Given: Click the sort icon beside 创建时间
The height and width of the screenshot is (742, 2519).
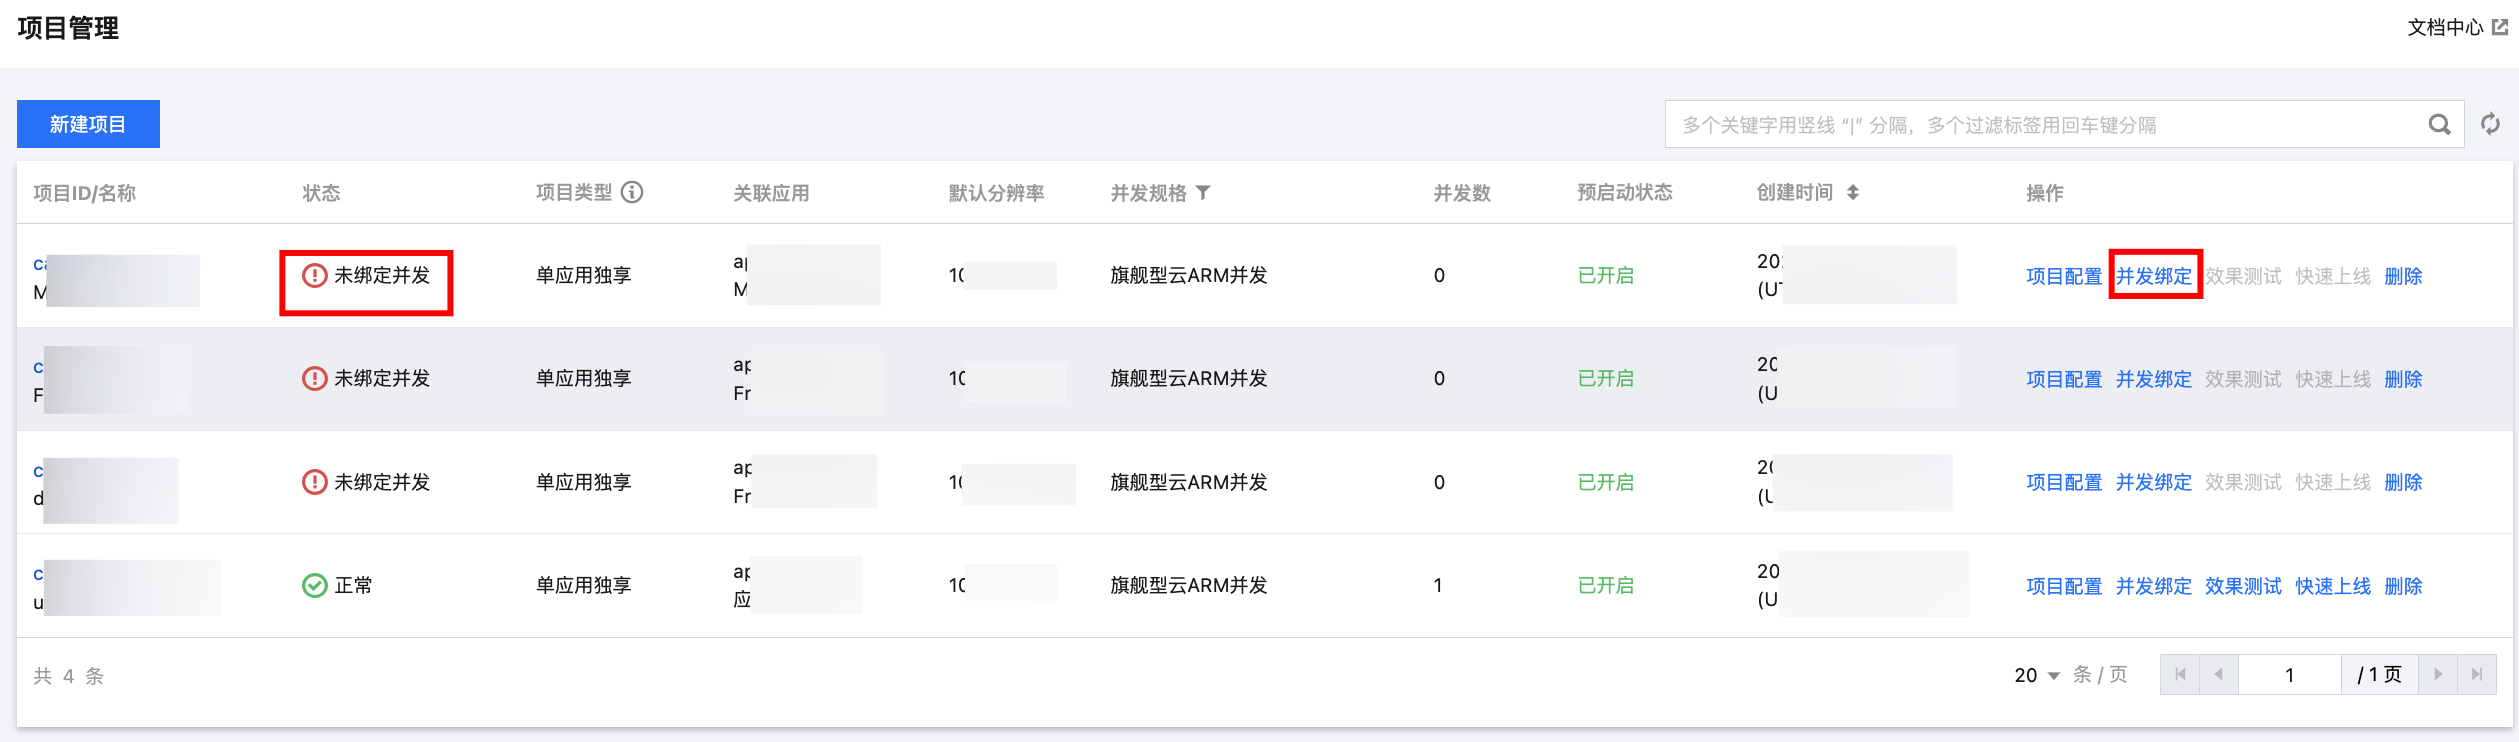Looking at the screenshot, I should coord(1853,192).
